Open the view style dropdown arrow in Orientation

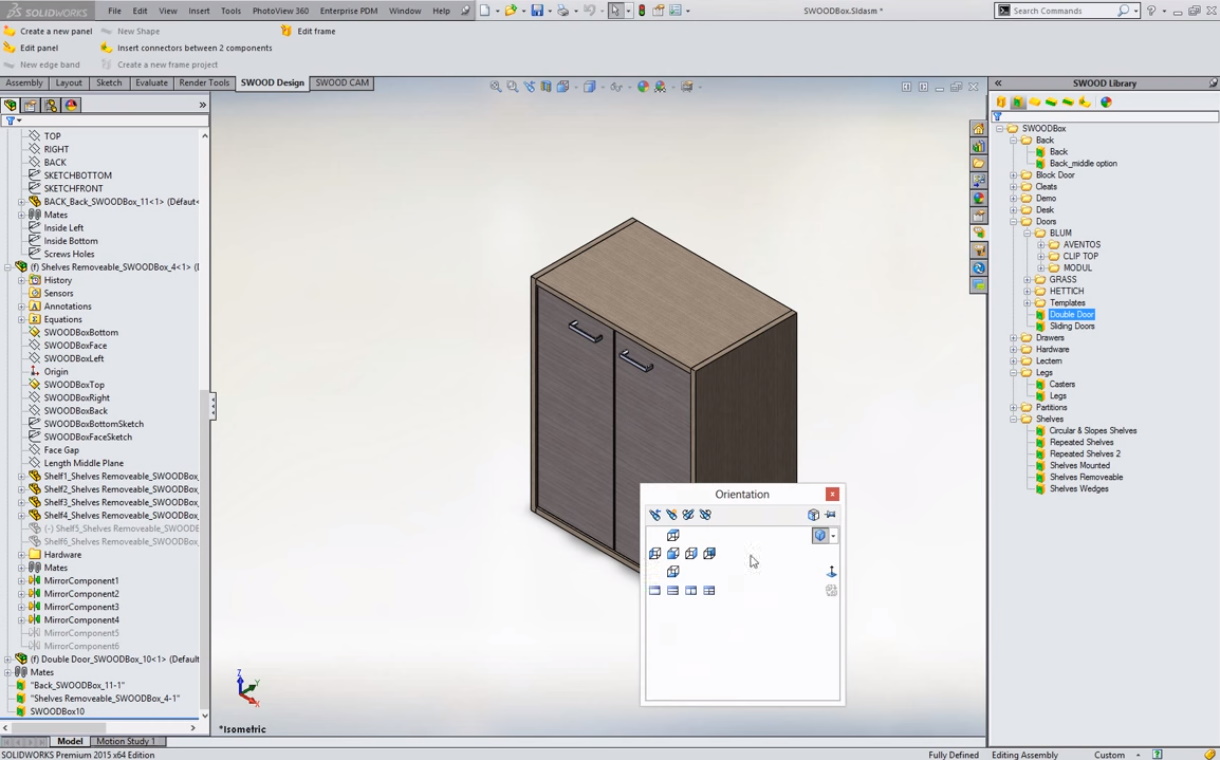(x=833, y=536)
